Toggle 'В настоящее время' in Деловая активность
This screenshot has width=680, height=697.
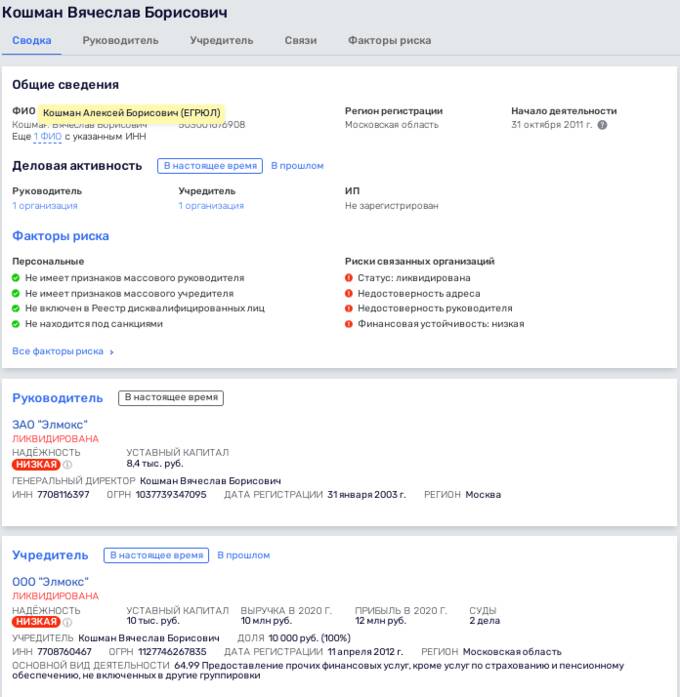click(210, 166)
